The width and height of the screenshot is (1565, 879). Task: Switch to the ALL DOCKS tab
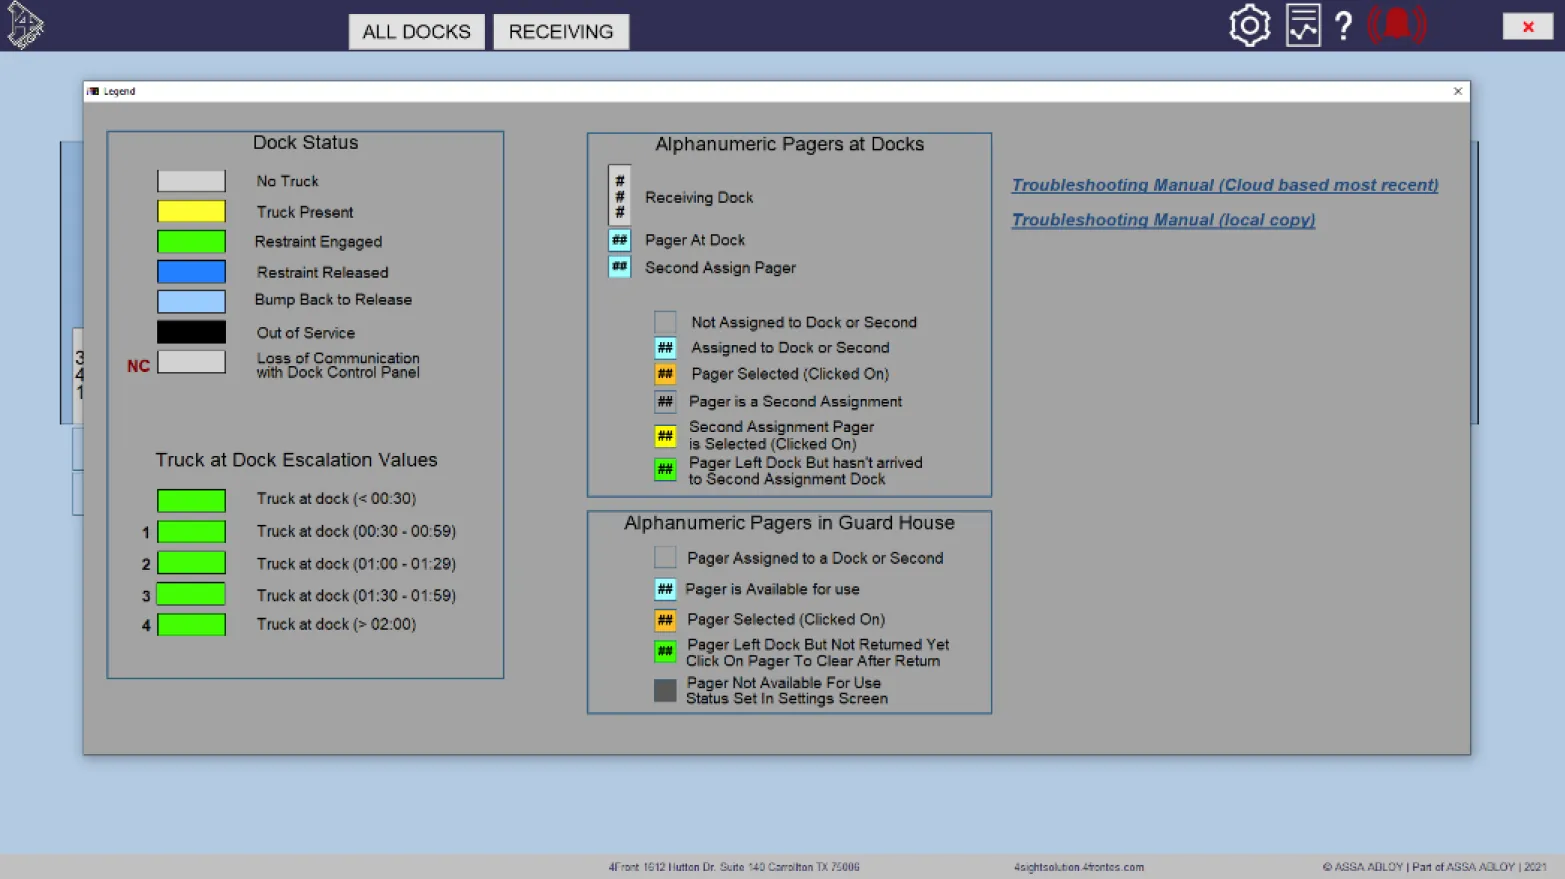[x=416, y=31]
